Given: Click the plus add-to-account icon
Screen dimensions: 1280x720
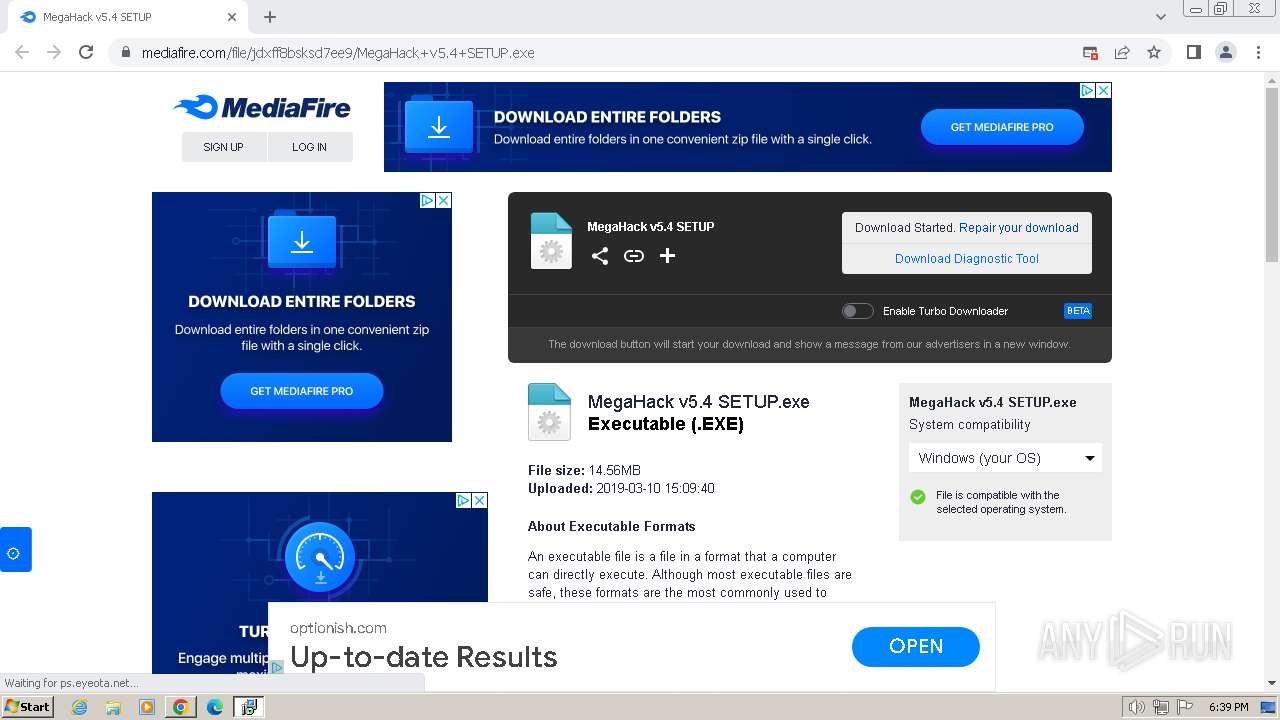Looking at the screenshot, I should click(668, 256).
